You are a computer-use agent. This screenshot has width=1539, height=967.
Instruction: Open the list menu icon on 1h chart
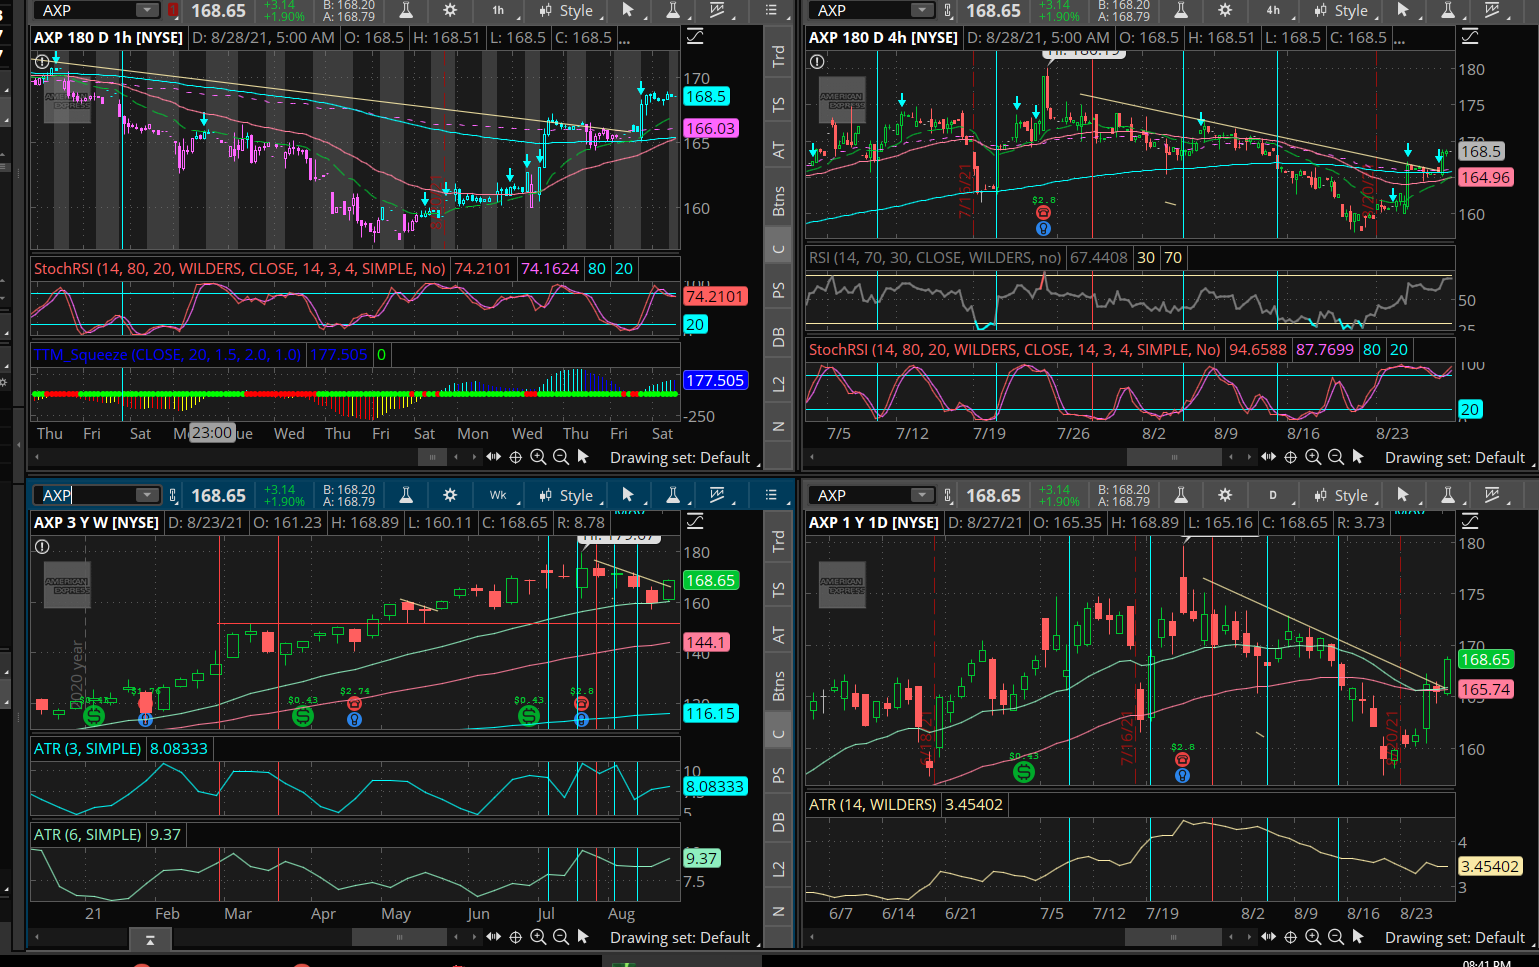(771, 10)
